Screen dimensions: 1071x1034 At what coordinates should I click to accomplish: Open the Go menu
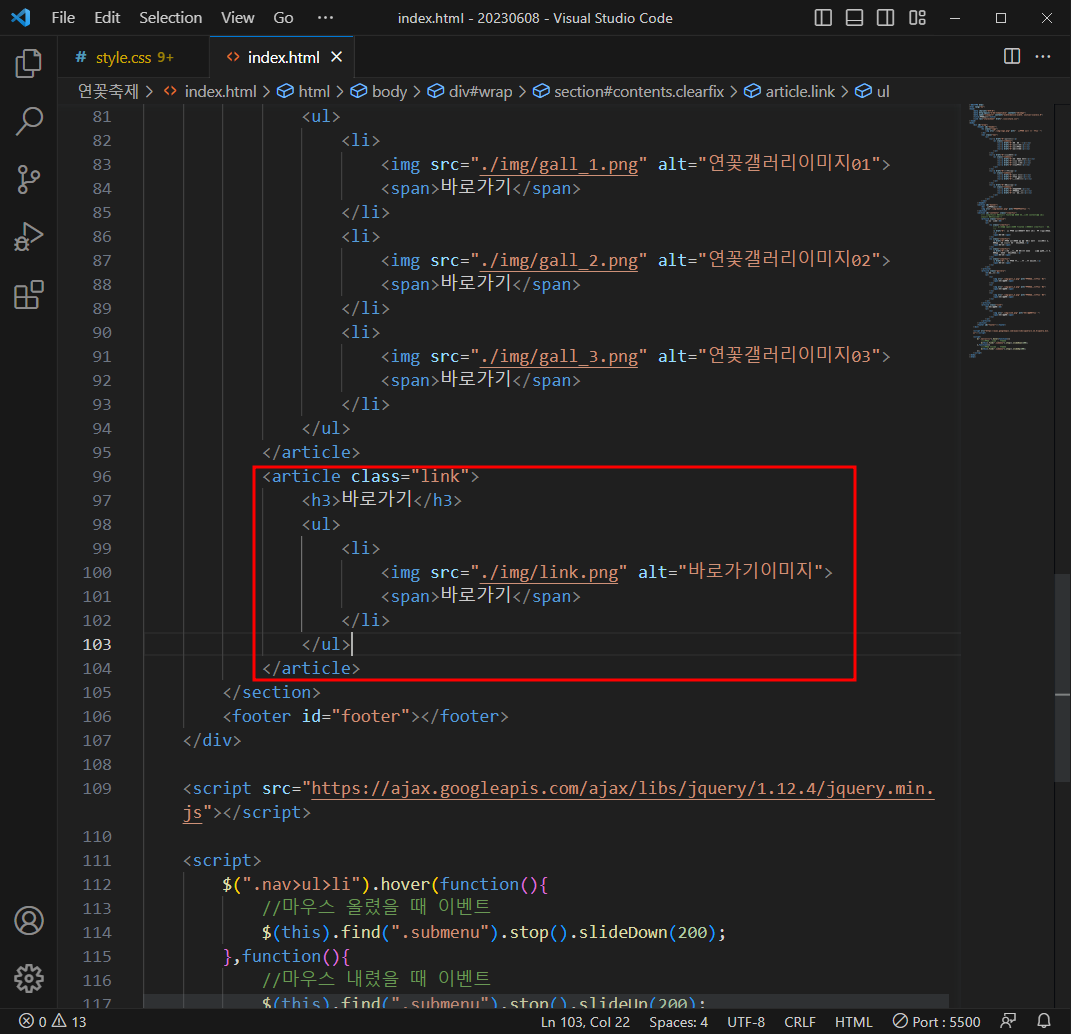(283, 18)
